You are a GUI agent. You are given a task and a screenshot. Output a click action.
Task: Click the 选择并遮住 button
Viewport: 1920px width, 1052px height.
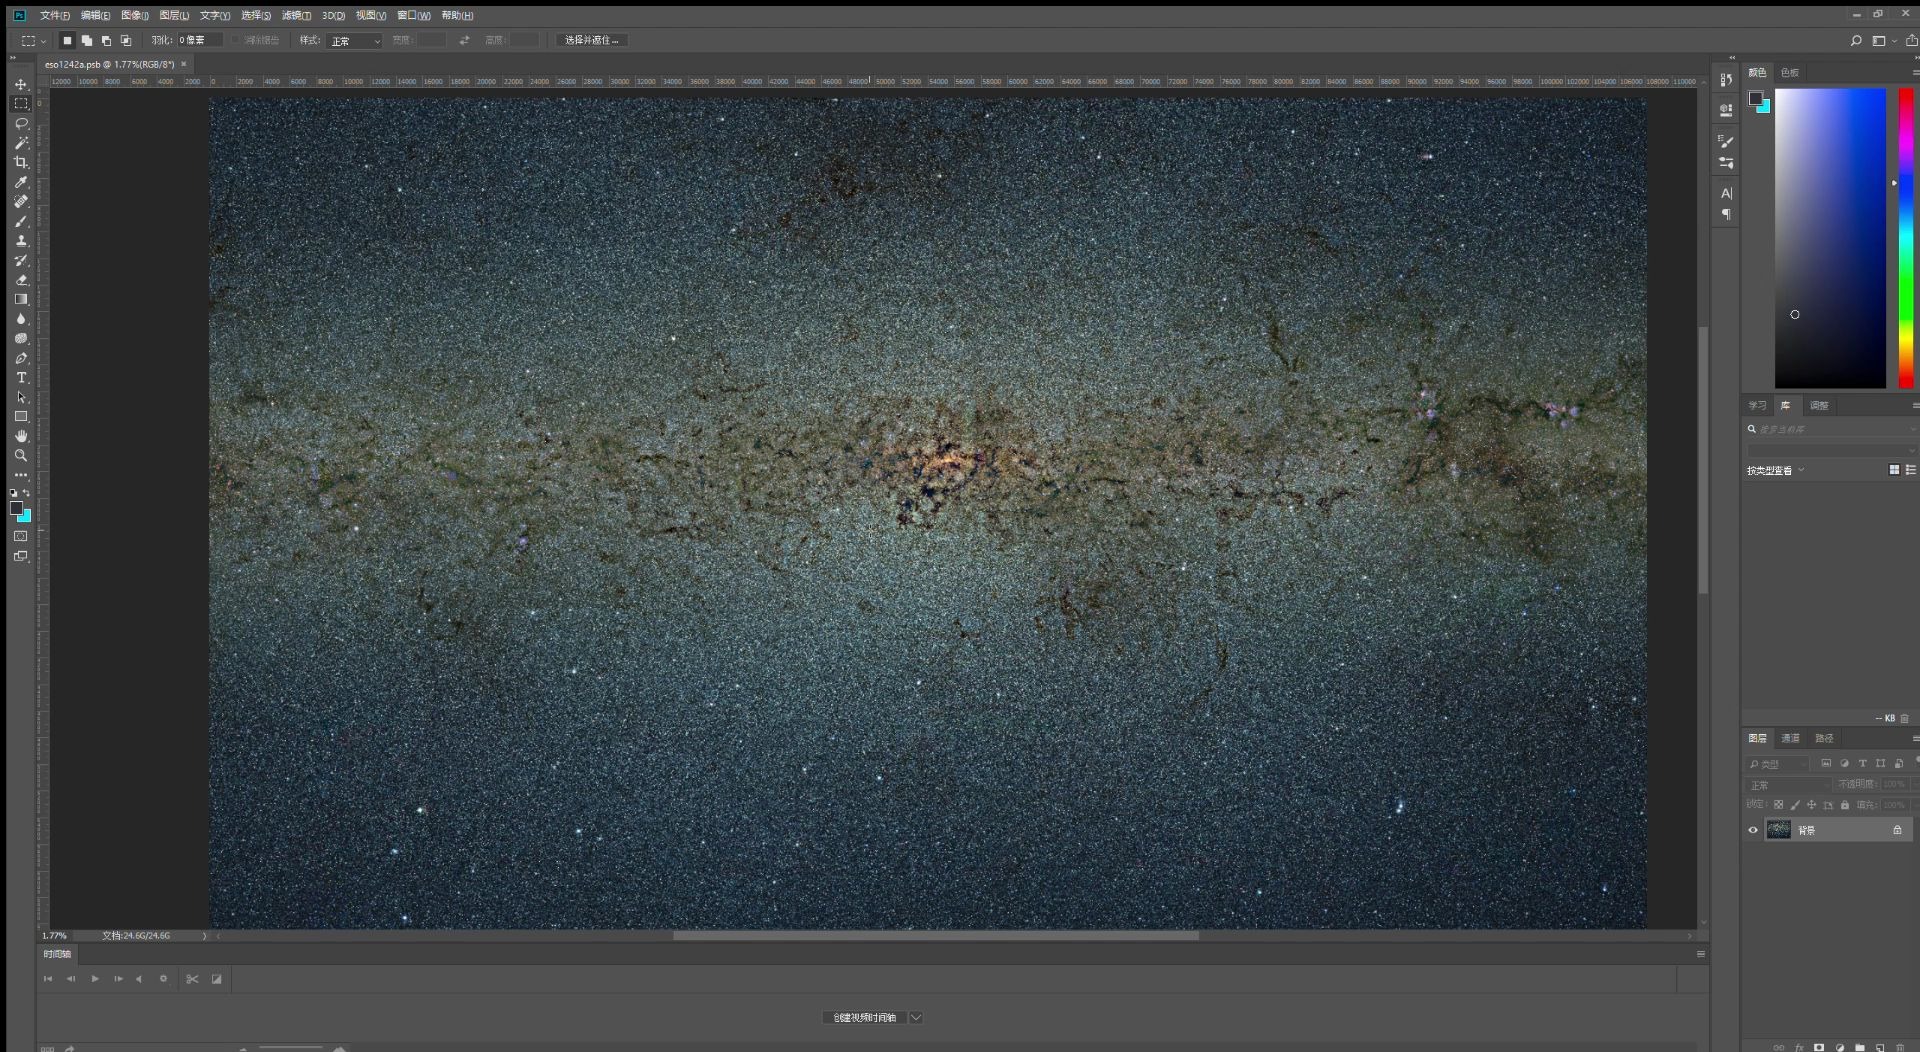pyautogui.click(x=591, y=41)
